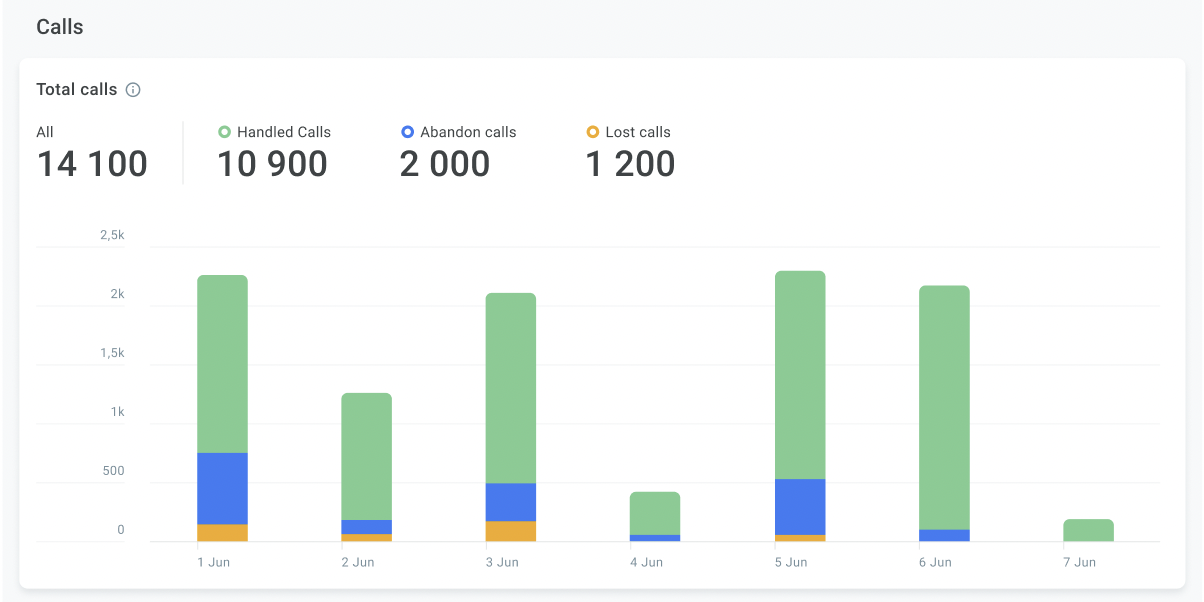
Task: Toggle the Lost calls legend marker
Action: 592,132
